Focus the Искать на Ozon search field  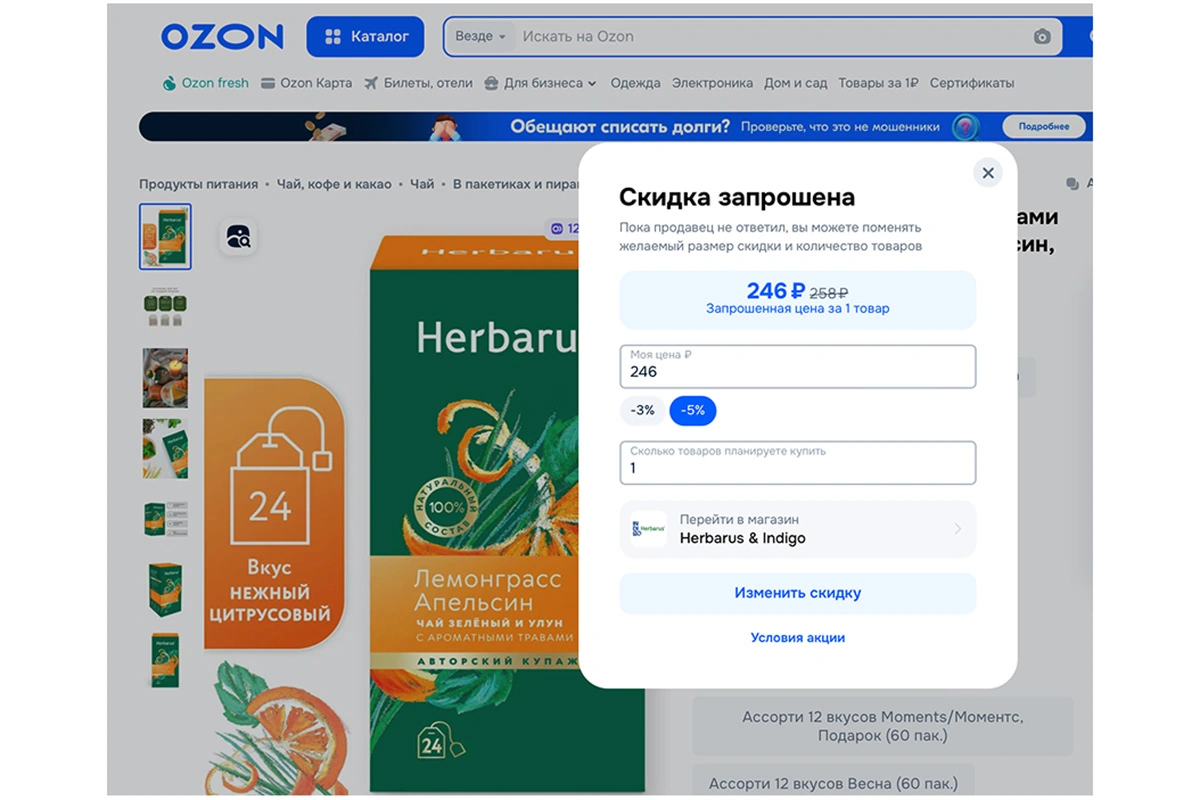point(770,37)
